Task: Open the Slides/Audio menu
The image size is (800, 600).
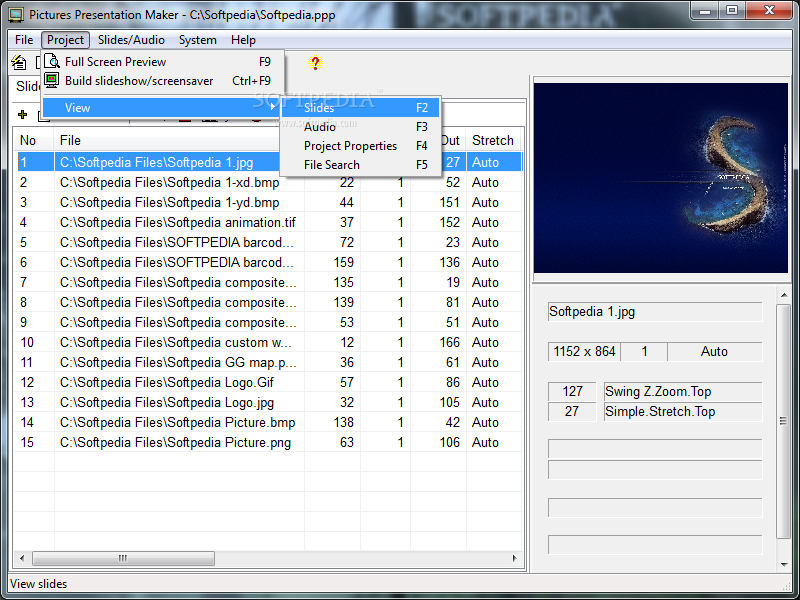Action: pyautogui.click(x=131, y=40)
